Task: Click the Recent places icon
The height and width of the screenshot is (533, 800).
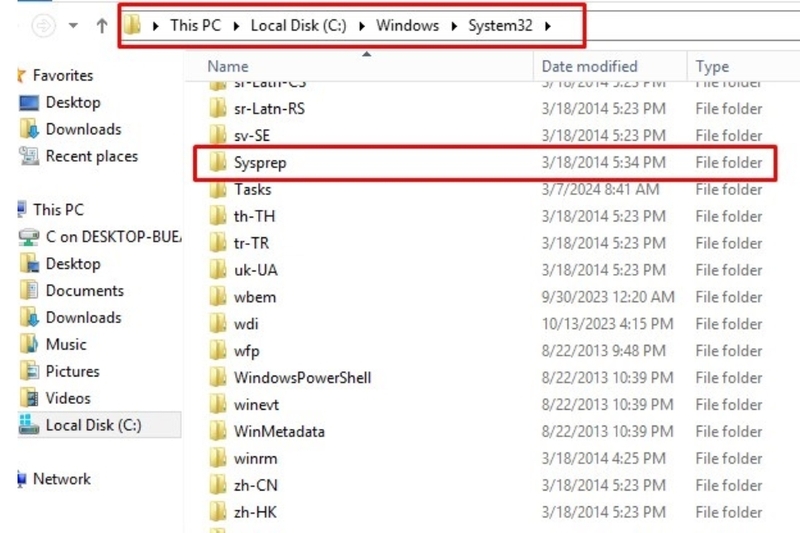Action: tap(29, 156)
